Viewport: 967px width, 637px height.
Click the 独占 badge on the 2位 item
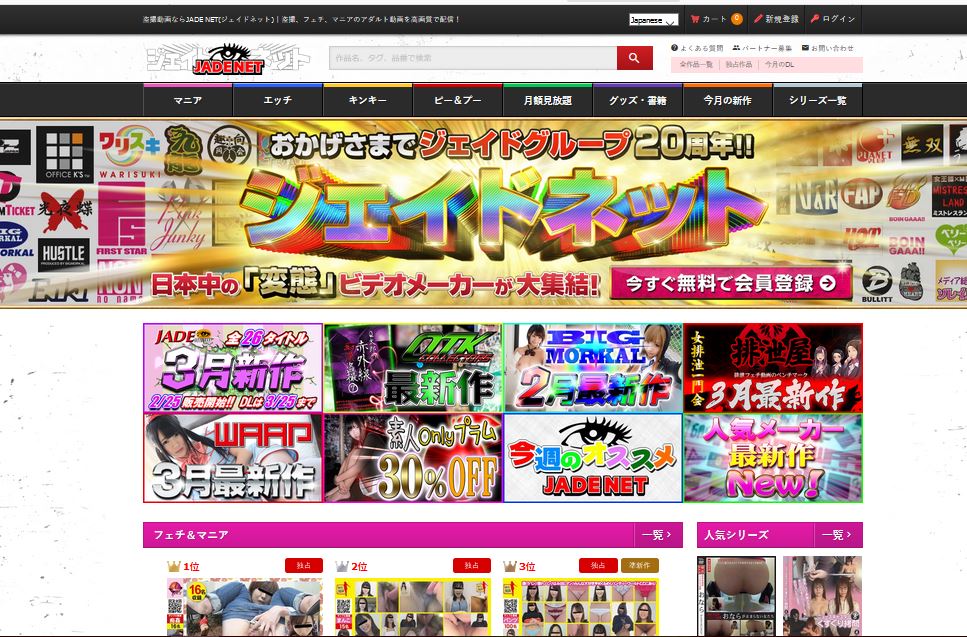(x=472, y=565)
